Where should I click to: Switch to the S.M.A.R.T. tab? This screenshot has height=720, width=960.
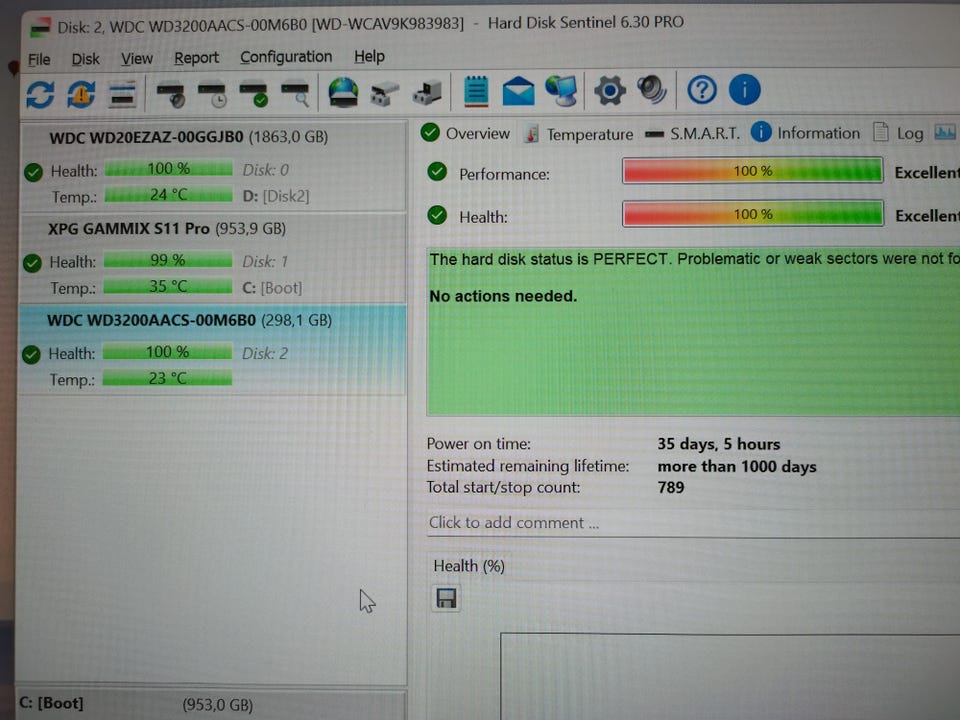click(x=692, y=133)
